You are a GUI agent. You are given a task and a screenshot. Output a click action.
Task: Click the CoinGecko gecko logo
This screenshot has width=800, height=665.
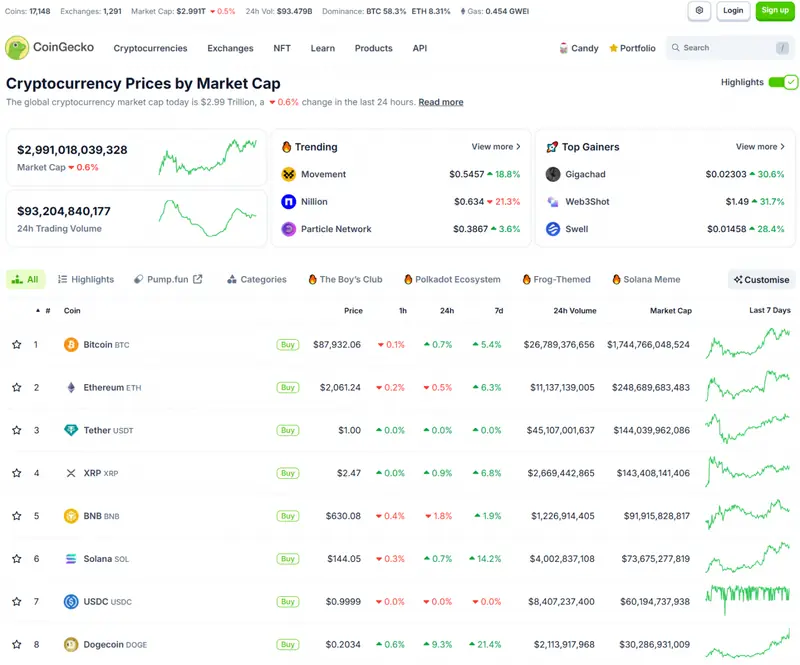point(17,47)
